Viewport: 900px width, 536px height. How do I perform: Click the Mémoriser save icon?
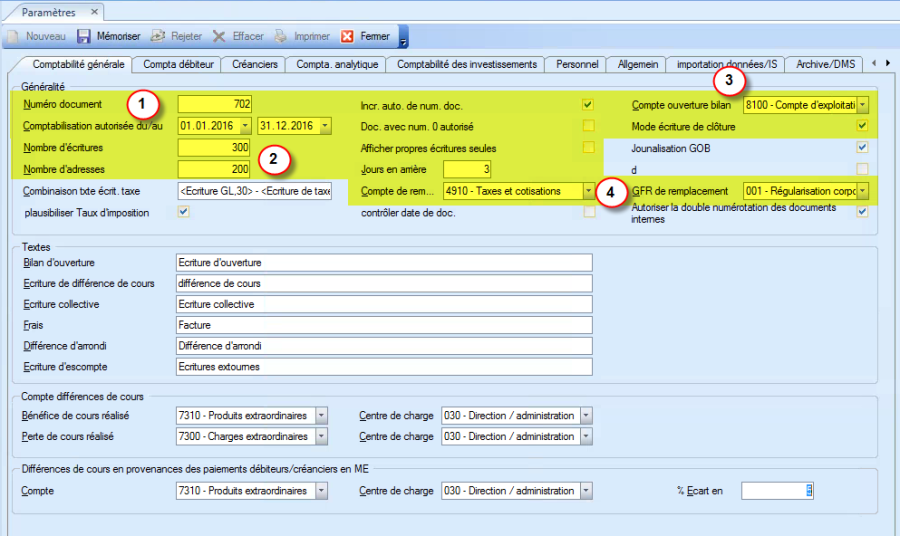tap(84, 36)
